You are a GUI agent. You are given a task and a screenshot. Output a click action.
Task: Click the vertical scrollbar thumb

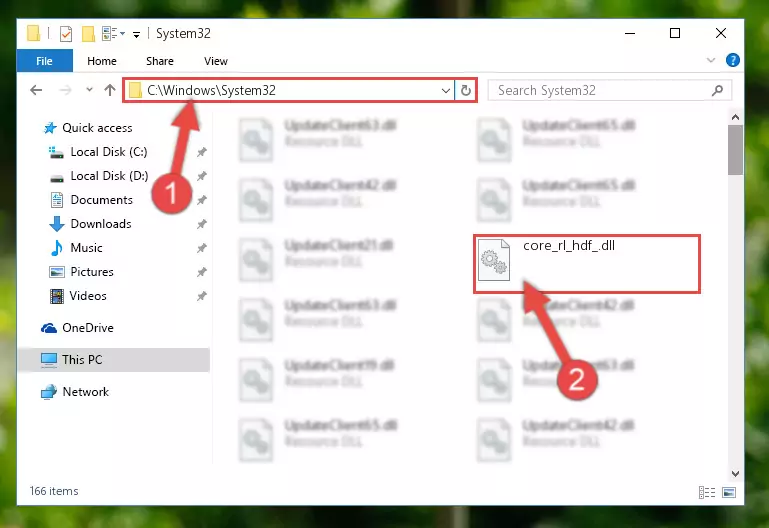[x=735, y=150]
